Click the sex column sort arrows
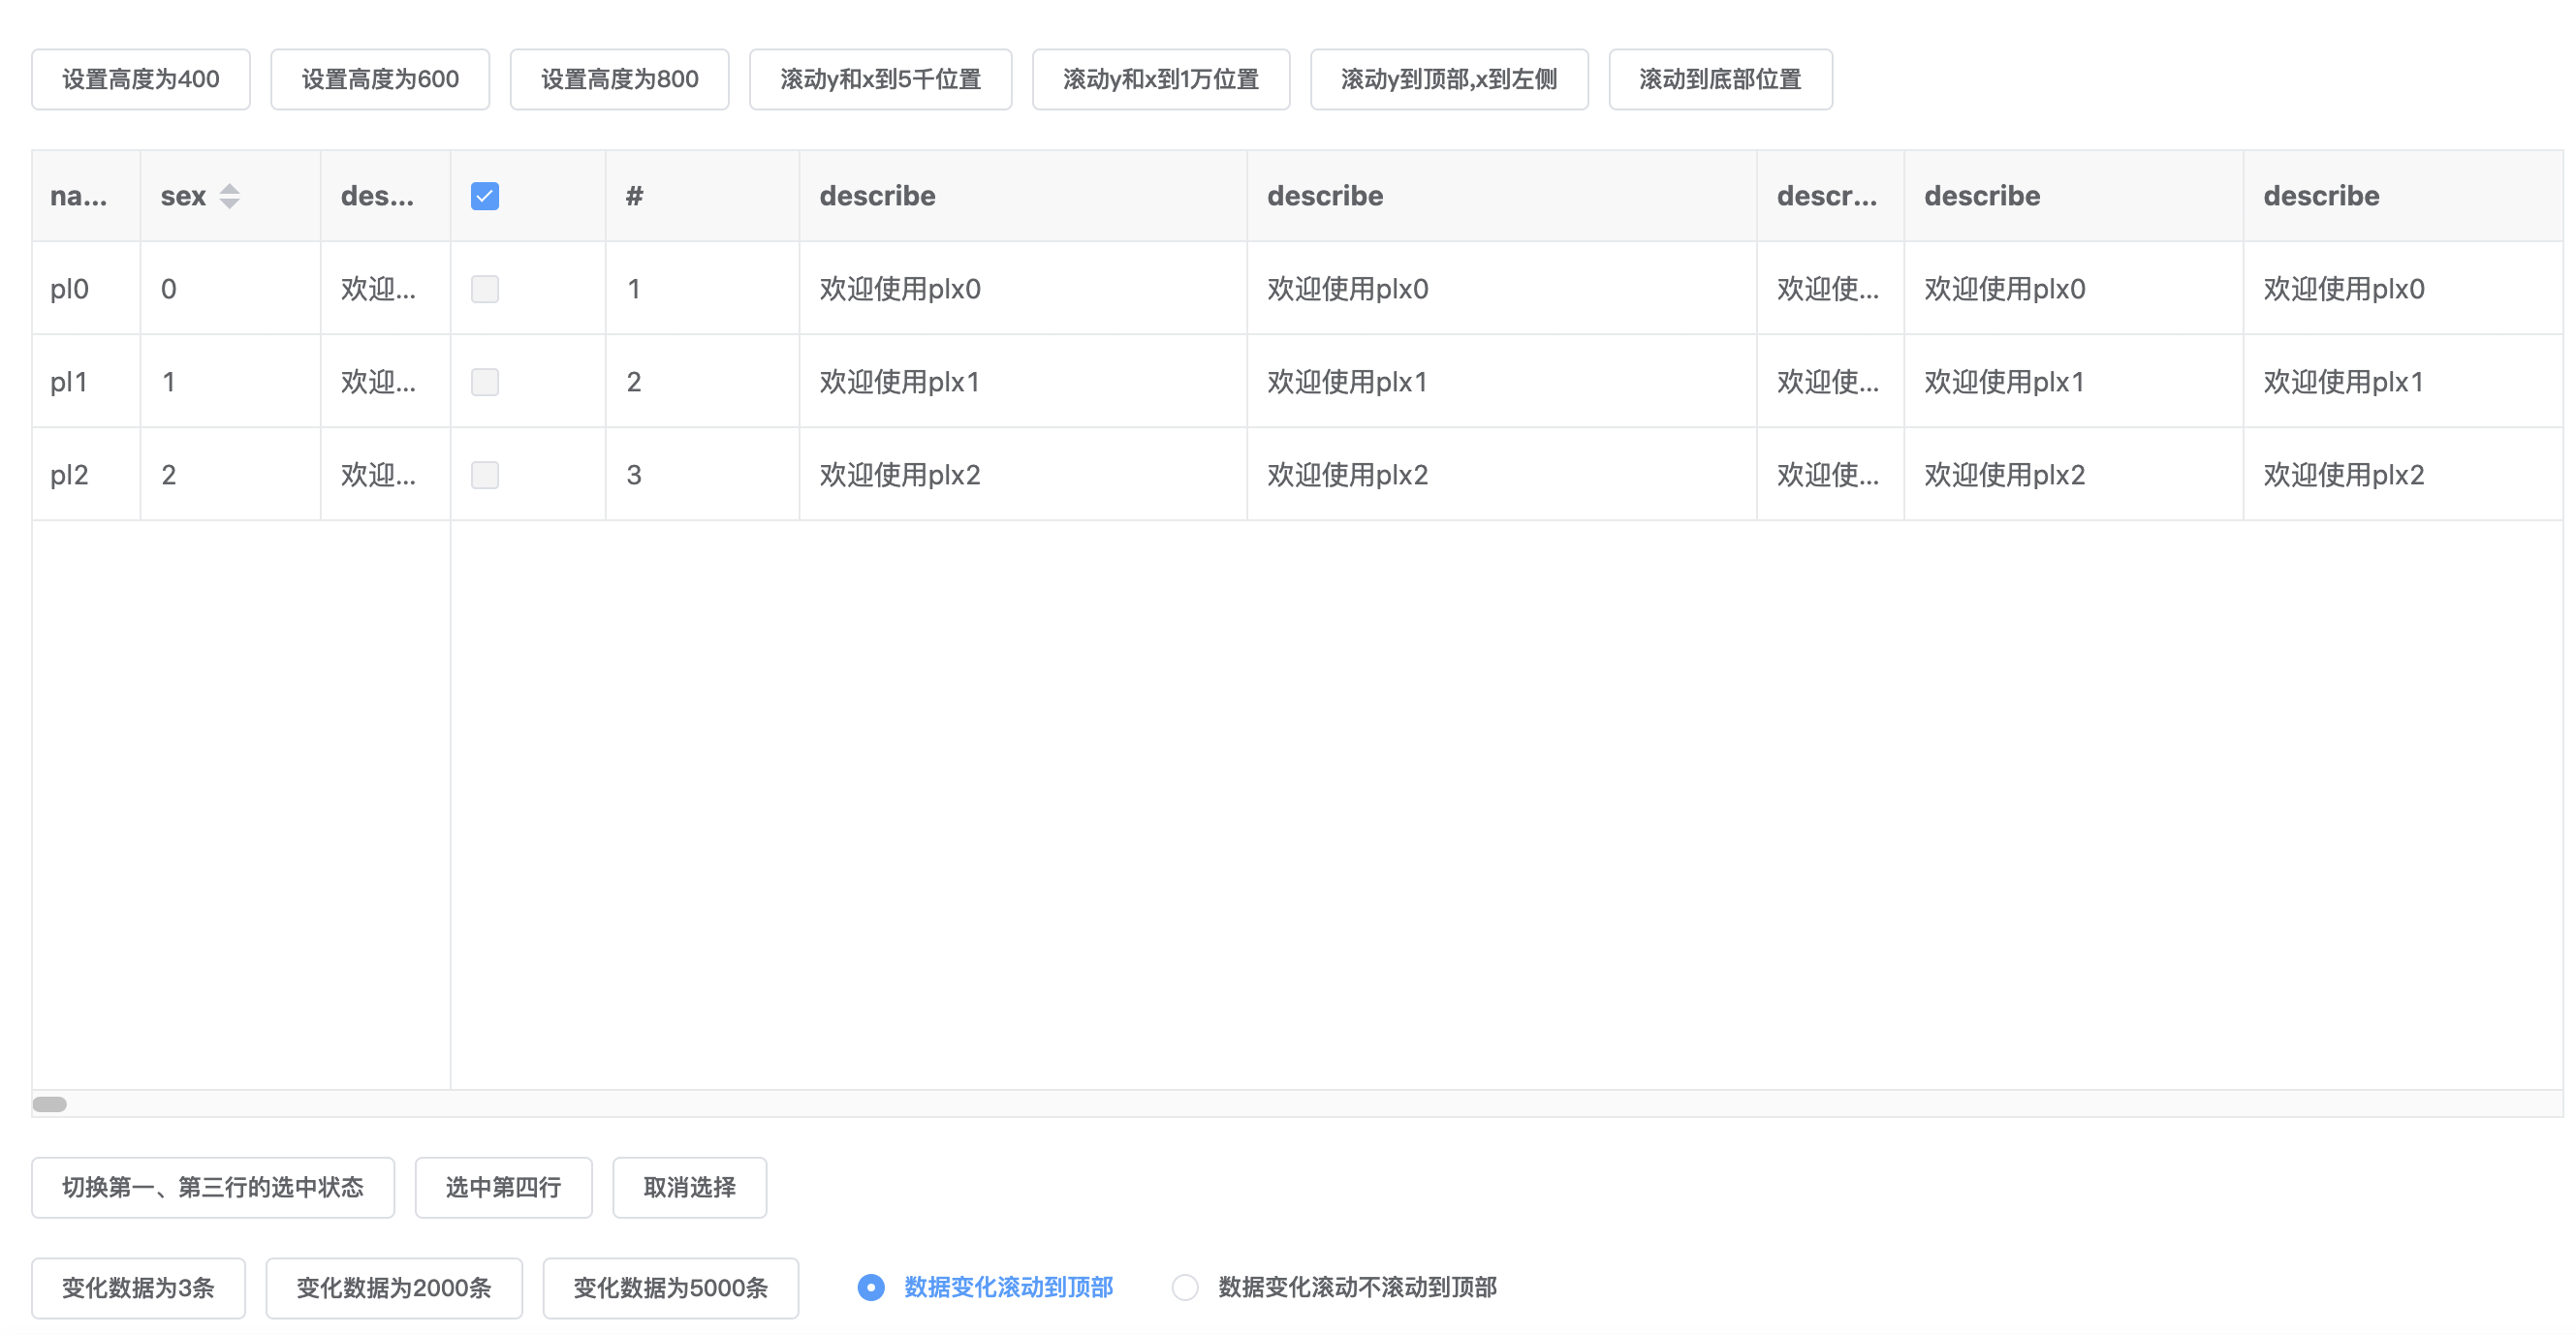 pyautogui.click(x=229, y=196)
